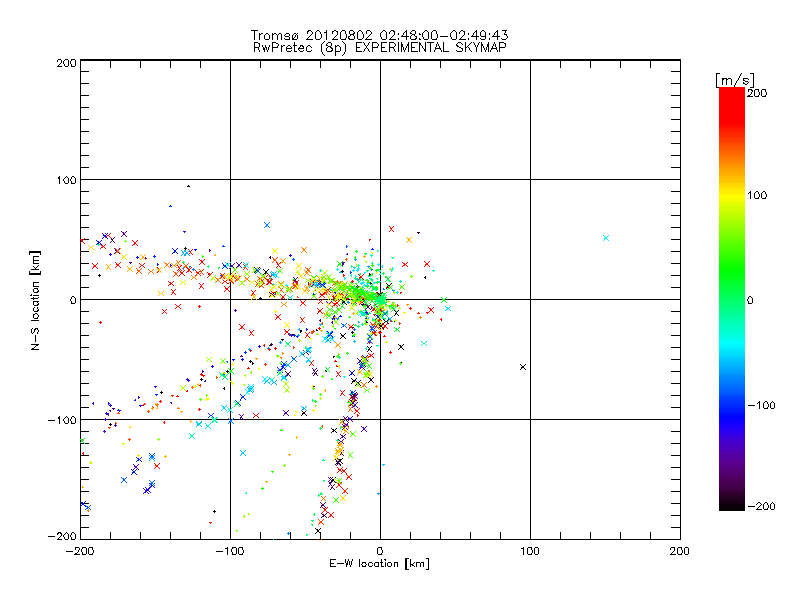The height and width of the screenshot is (600, 800).
Task: Click the N-S axis "100" tick label
Action: pos(66,180)
